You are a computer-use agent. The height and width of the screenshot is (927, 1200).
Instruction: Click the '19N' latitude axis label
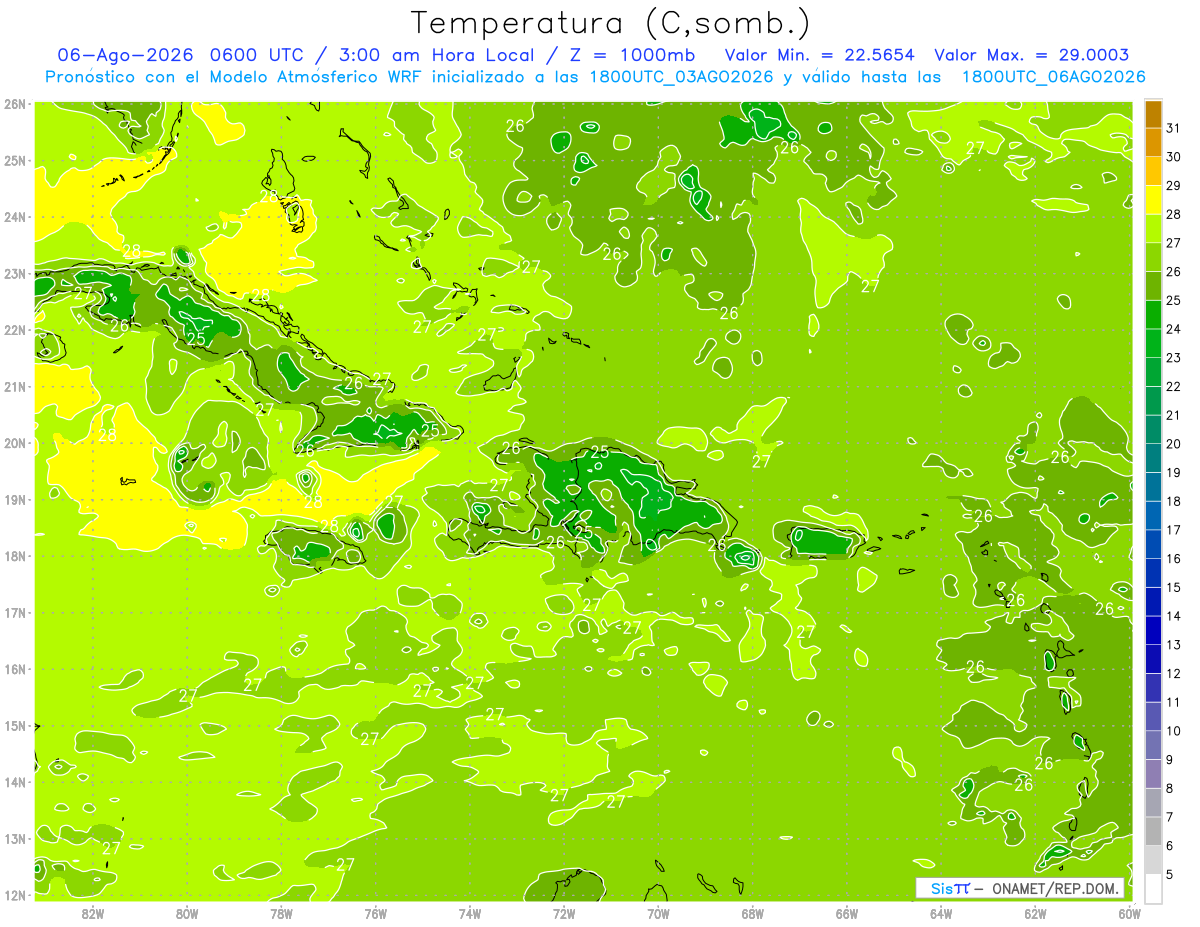pyautogui.click(x=15, y=500)
